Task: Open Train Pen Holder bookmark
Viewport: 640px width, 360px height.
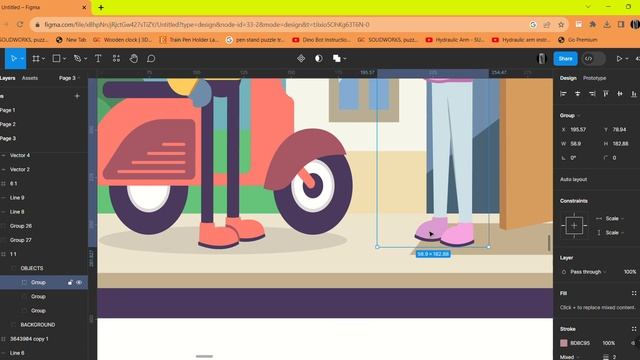Action: click(x=189, y=40)
